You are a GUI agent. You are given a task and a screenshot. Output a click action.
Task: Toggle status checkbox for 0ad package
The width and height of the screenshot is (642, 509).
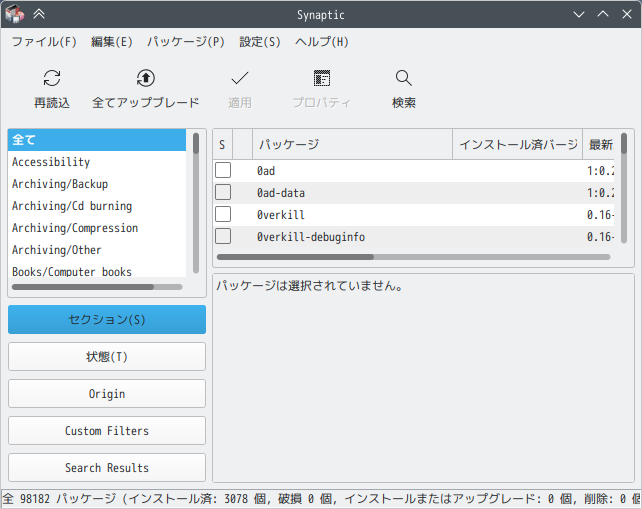[x=223, y=170]
